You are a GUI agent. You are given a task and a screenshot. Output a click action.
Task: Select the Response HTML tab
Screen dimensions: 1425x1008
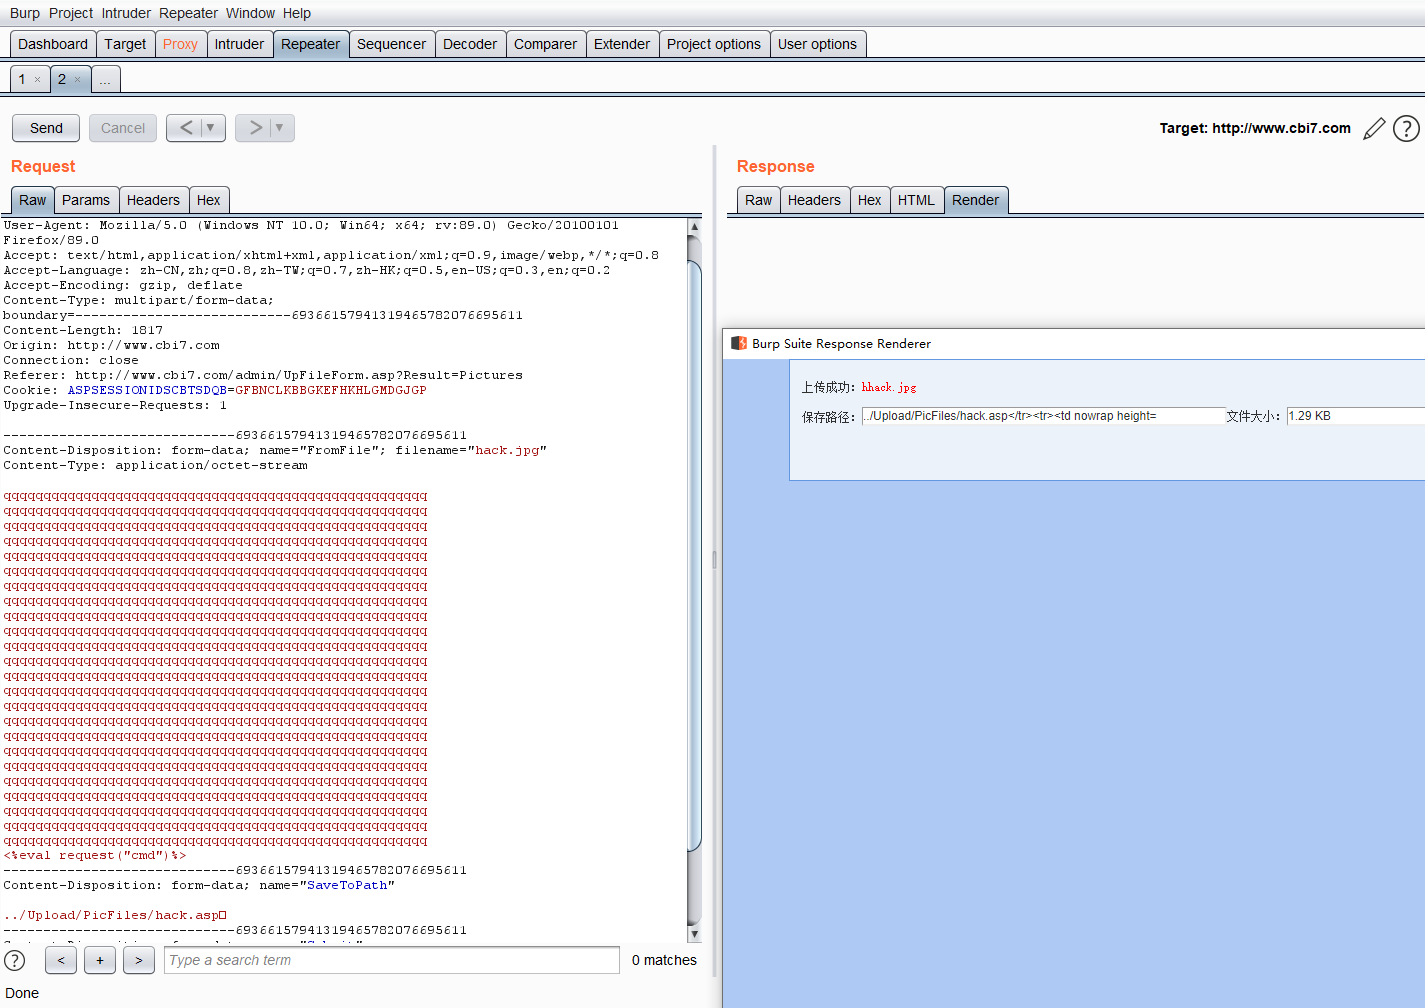tap(916, 200)
